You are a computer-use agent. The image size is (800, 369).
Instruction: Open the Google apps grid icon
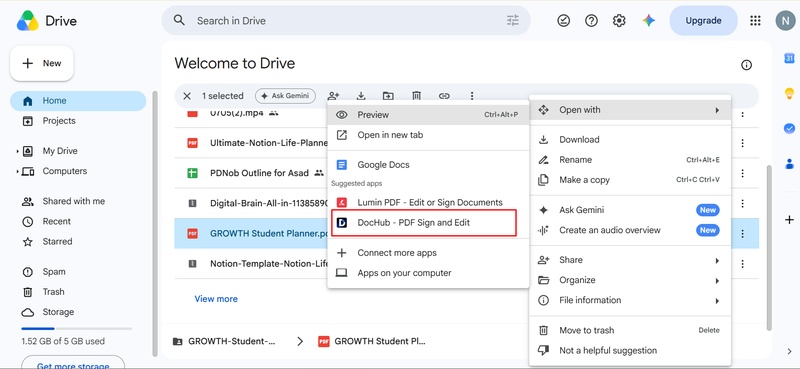[755, 20]
